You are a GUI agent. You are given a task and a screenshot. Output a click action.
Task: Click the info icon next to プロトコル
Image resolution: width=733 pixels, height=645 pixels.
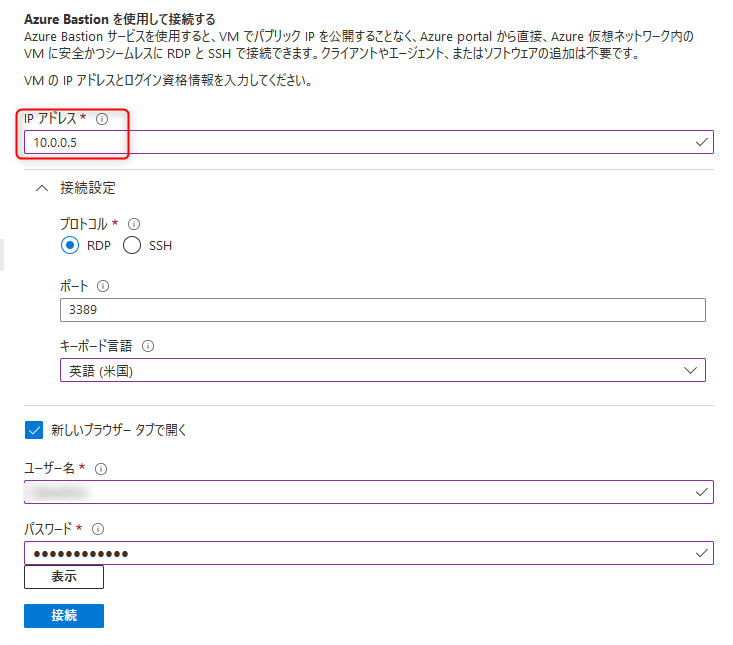point(134,224)
